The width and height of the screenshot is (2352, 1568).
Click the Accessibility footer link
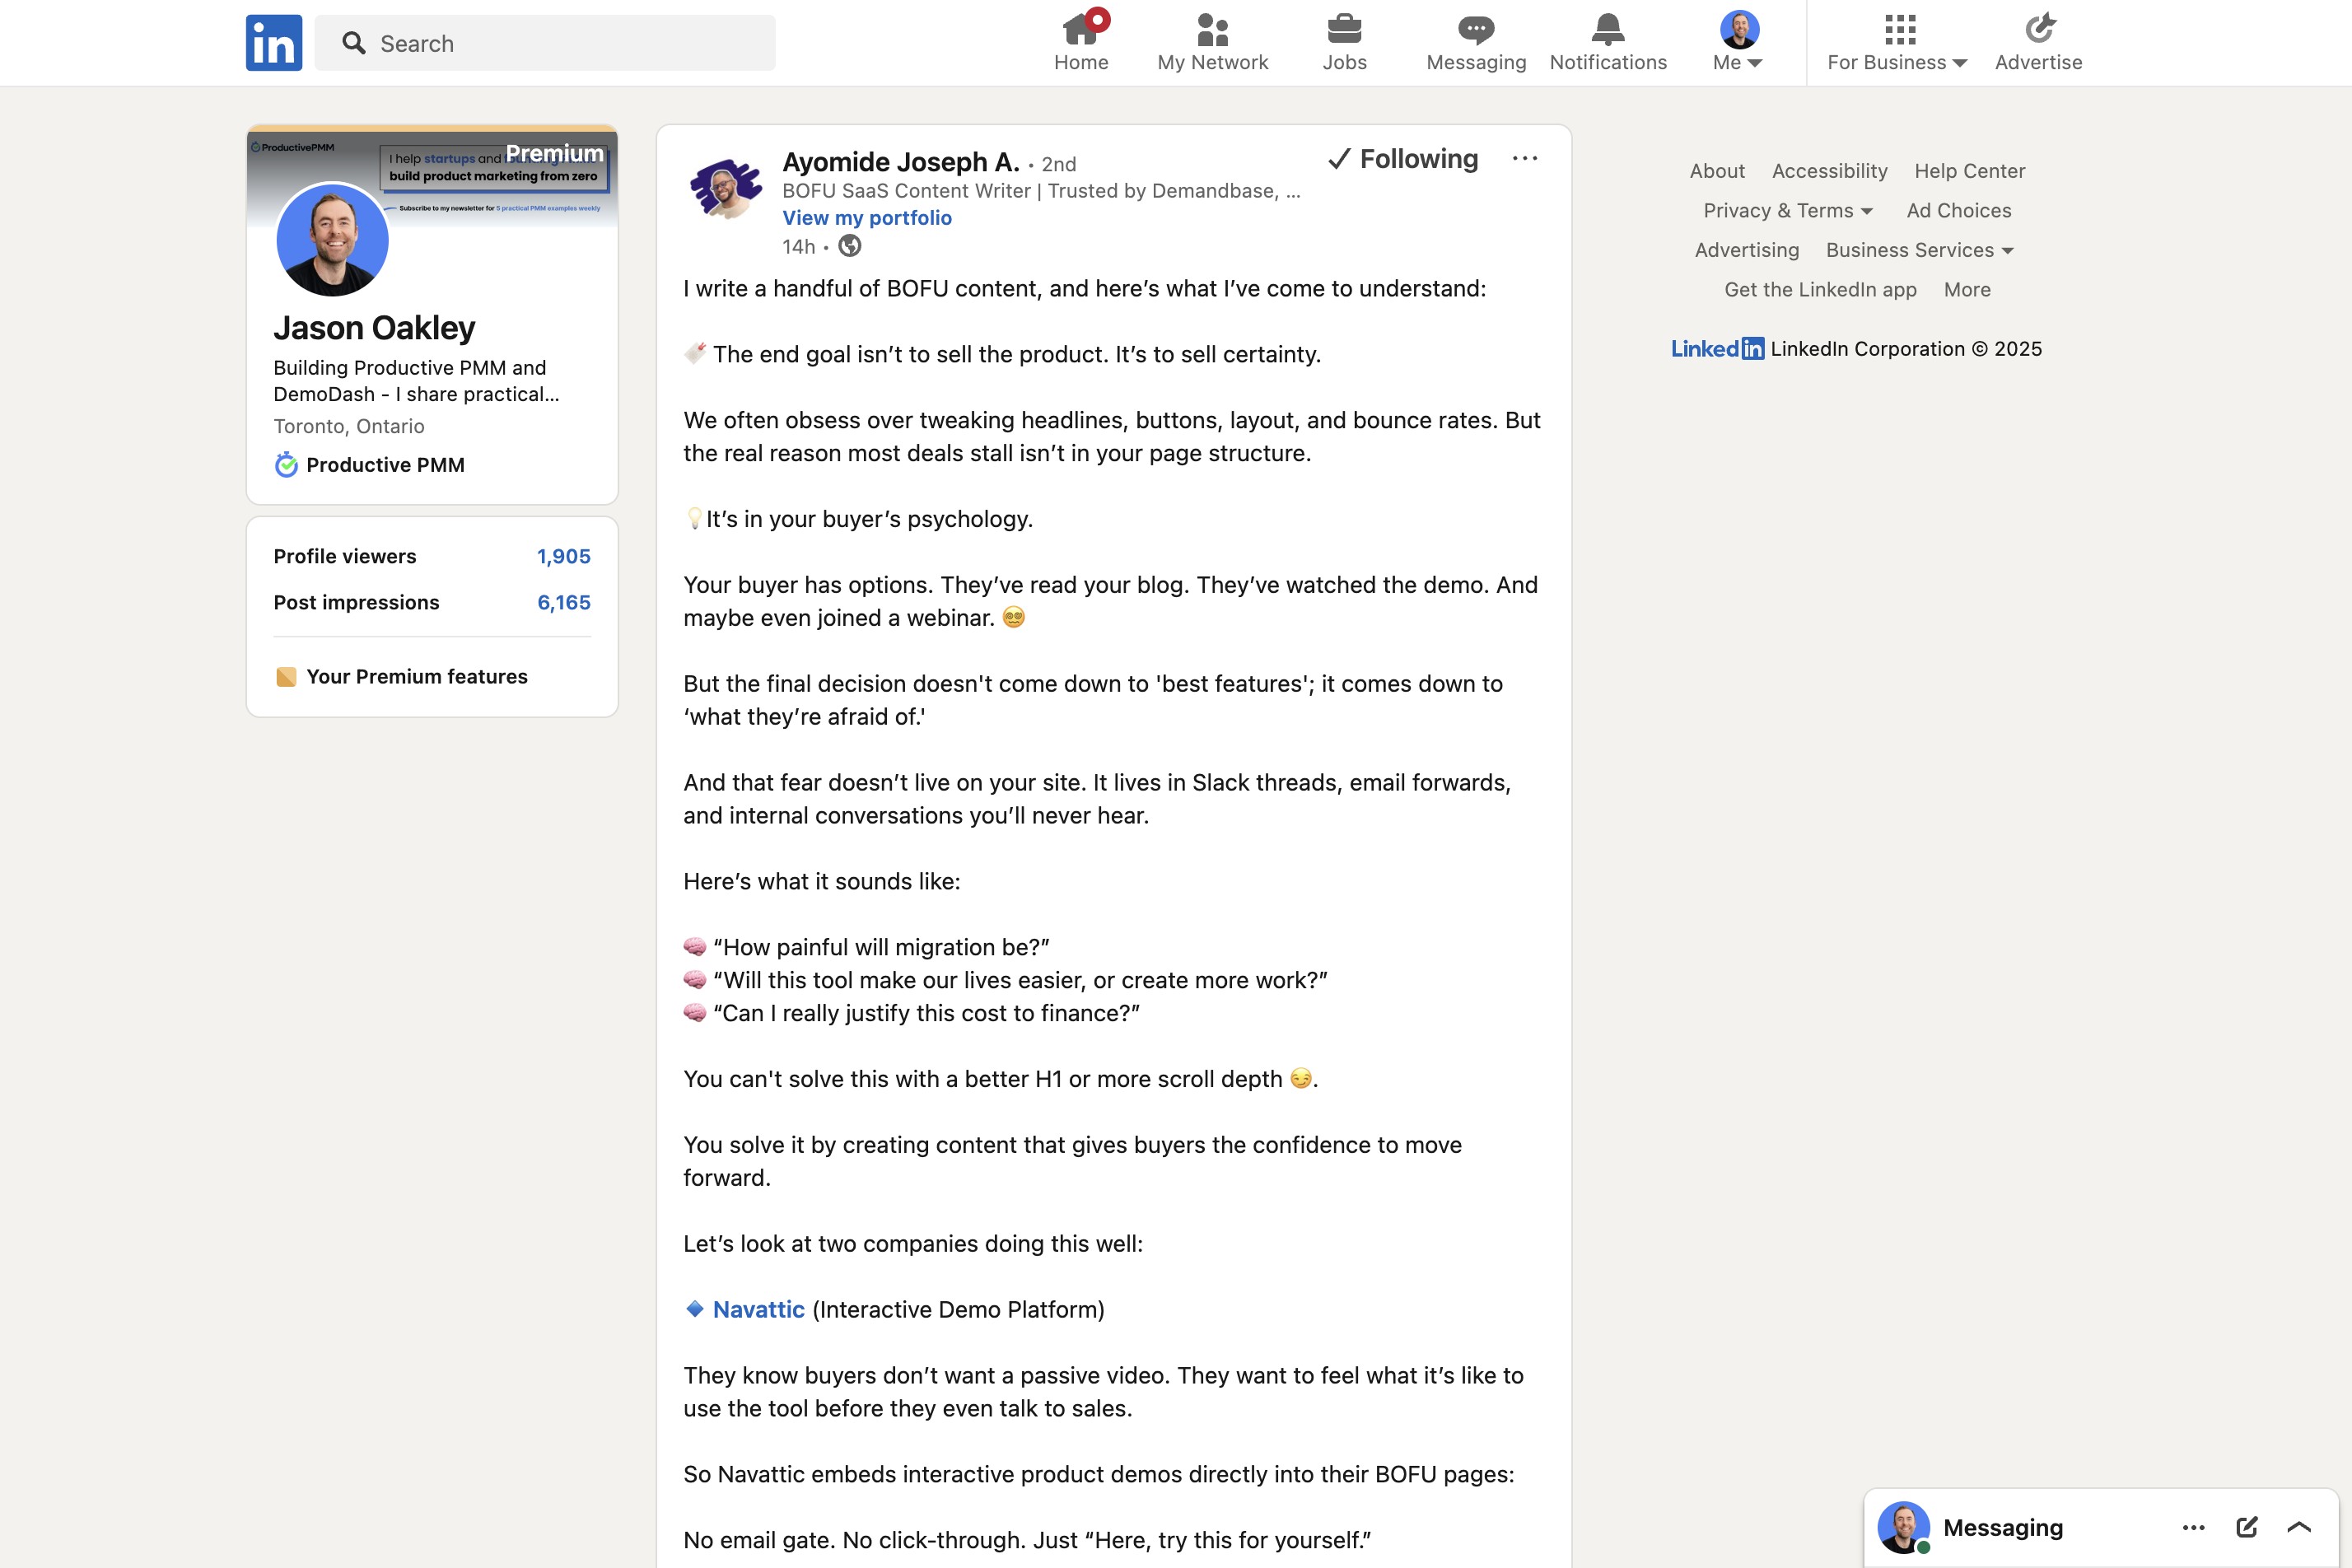1830,171
